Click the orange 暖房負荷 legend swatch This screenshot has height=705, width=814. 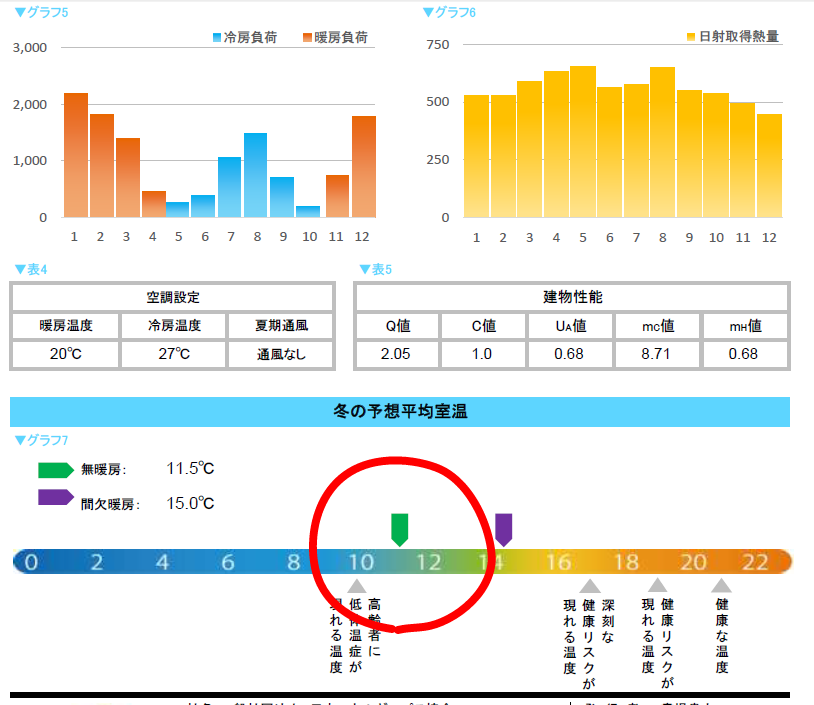[x=307, y=38]
